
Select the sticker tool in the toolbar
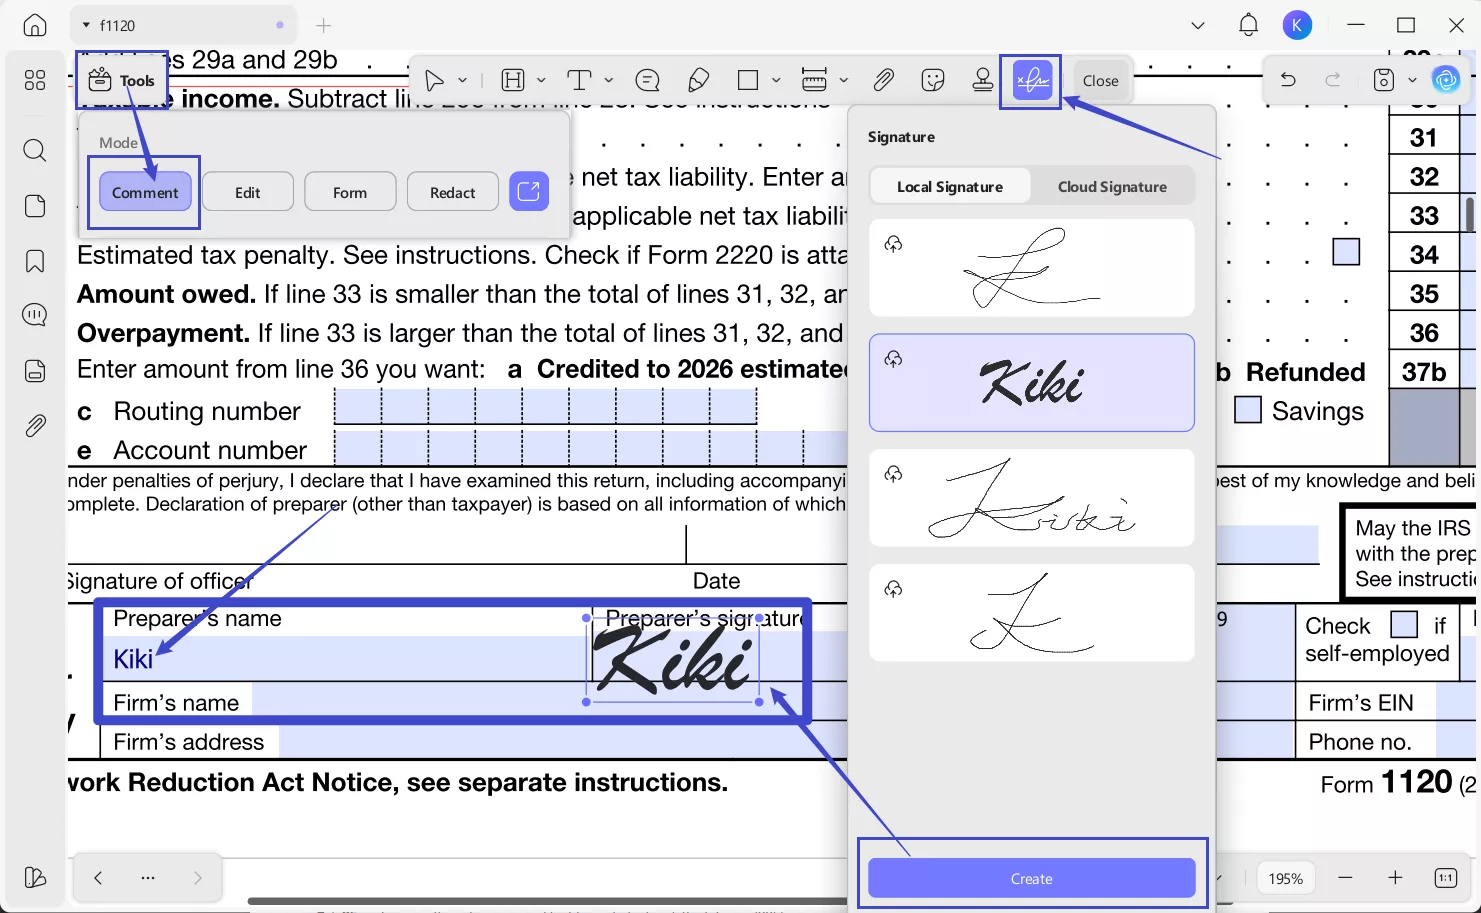pyautogui.click(x=933, y=80)
